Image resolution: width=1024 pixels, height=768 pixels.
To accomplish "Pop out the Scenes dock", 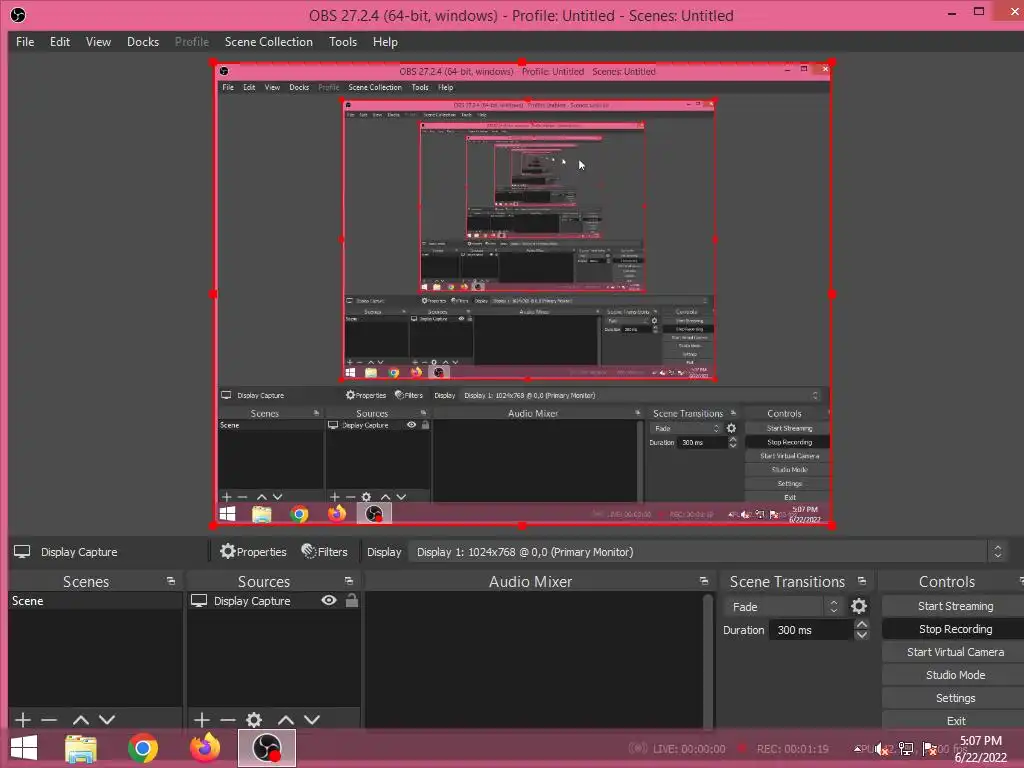I will [171, 581].
